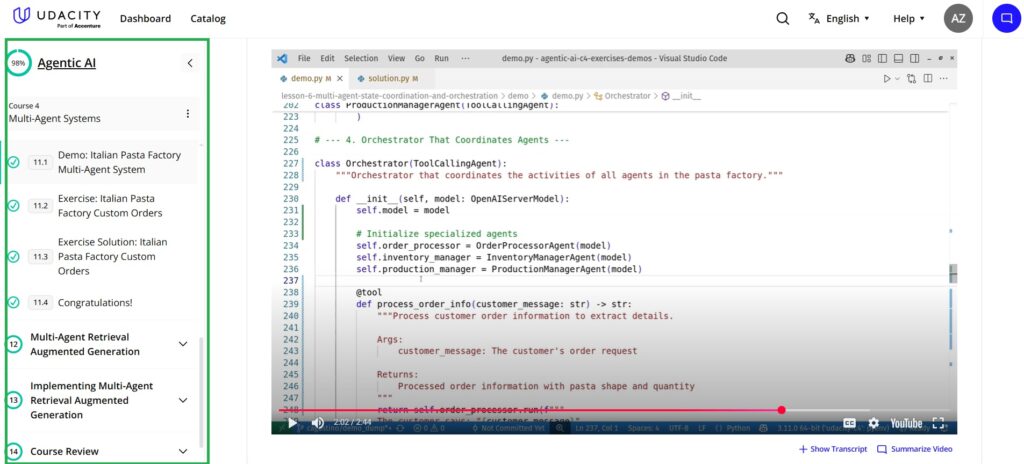Image resolution: width=1024 pixels, height=464 pixels.
Task: Open the Agentic AI course title link
Action: coord(67,63)
